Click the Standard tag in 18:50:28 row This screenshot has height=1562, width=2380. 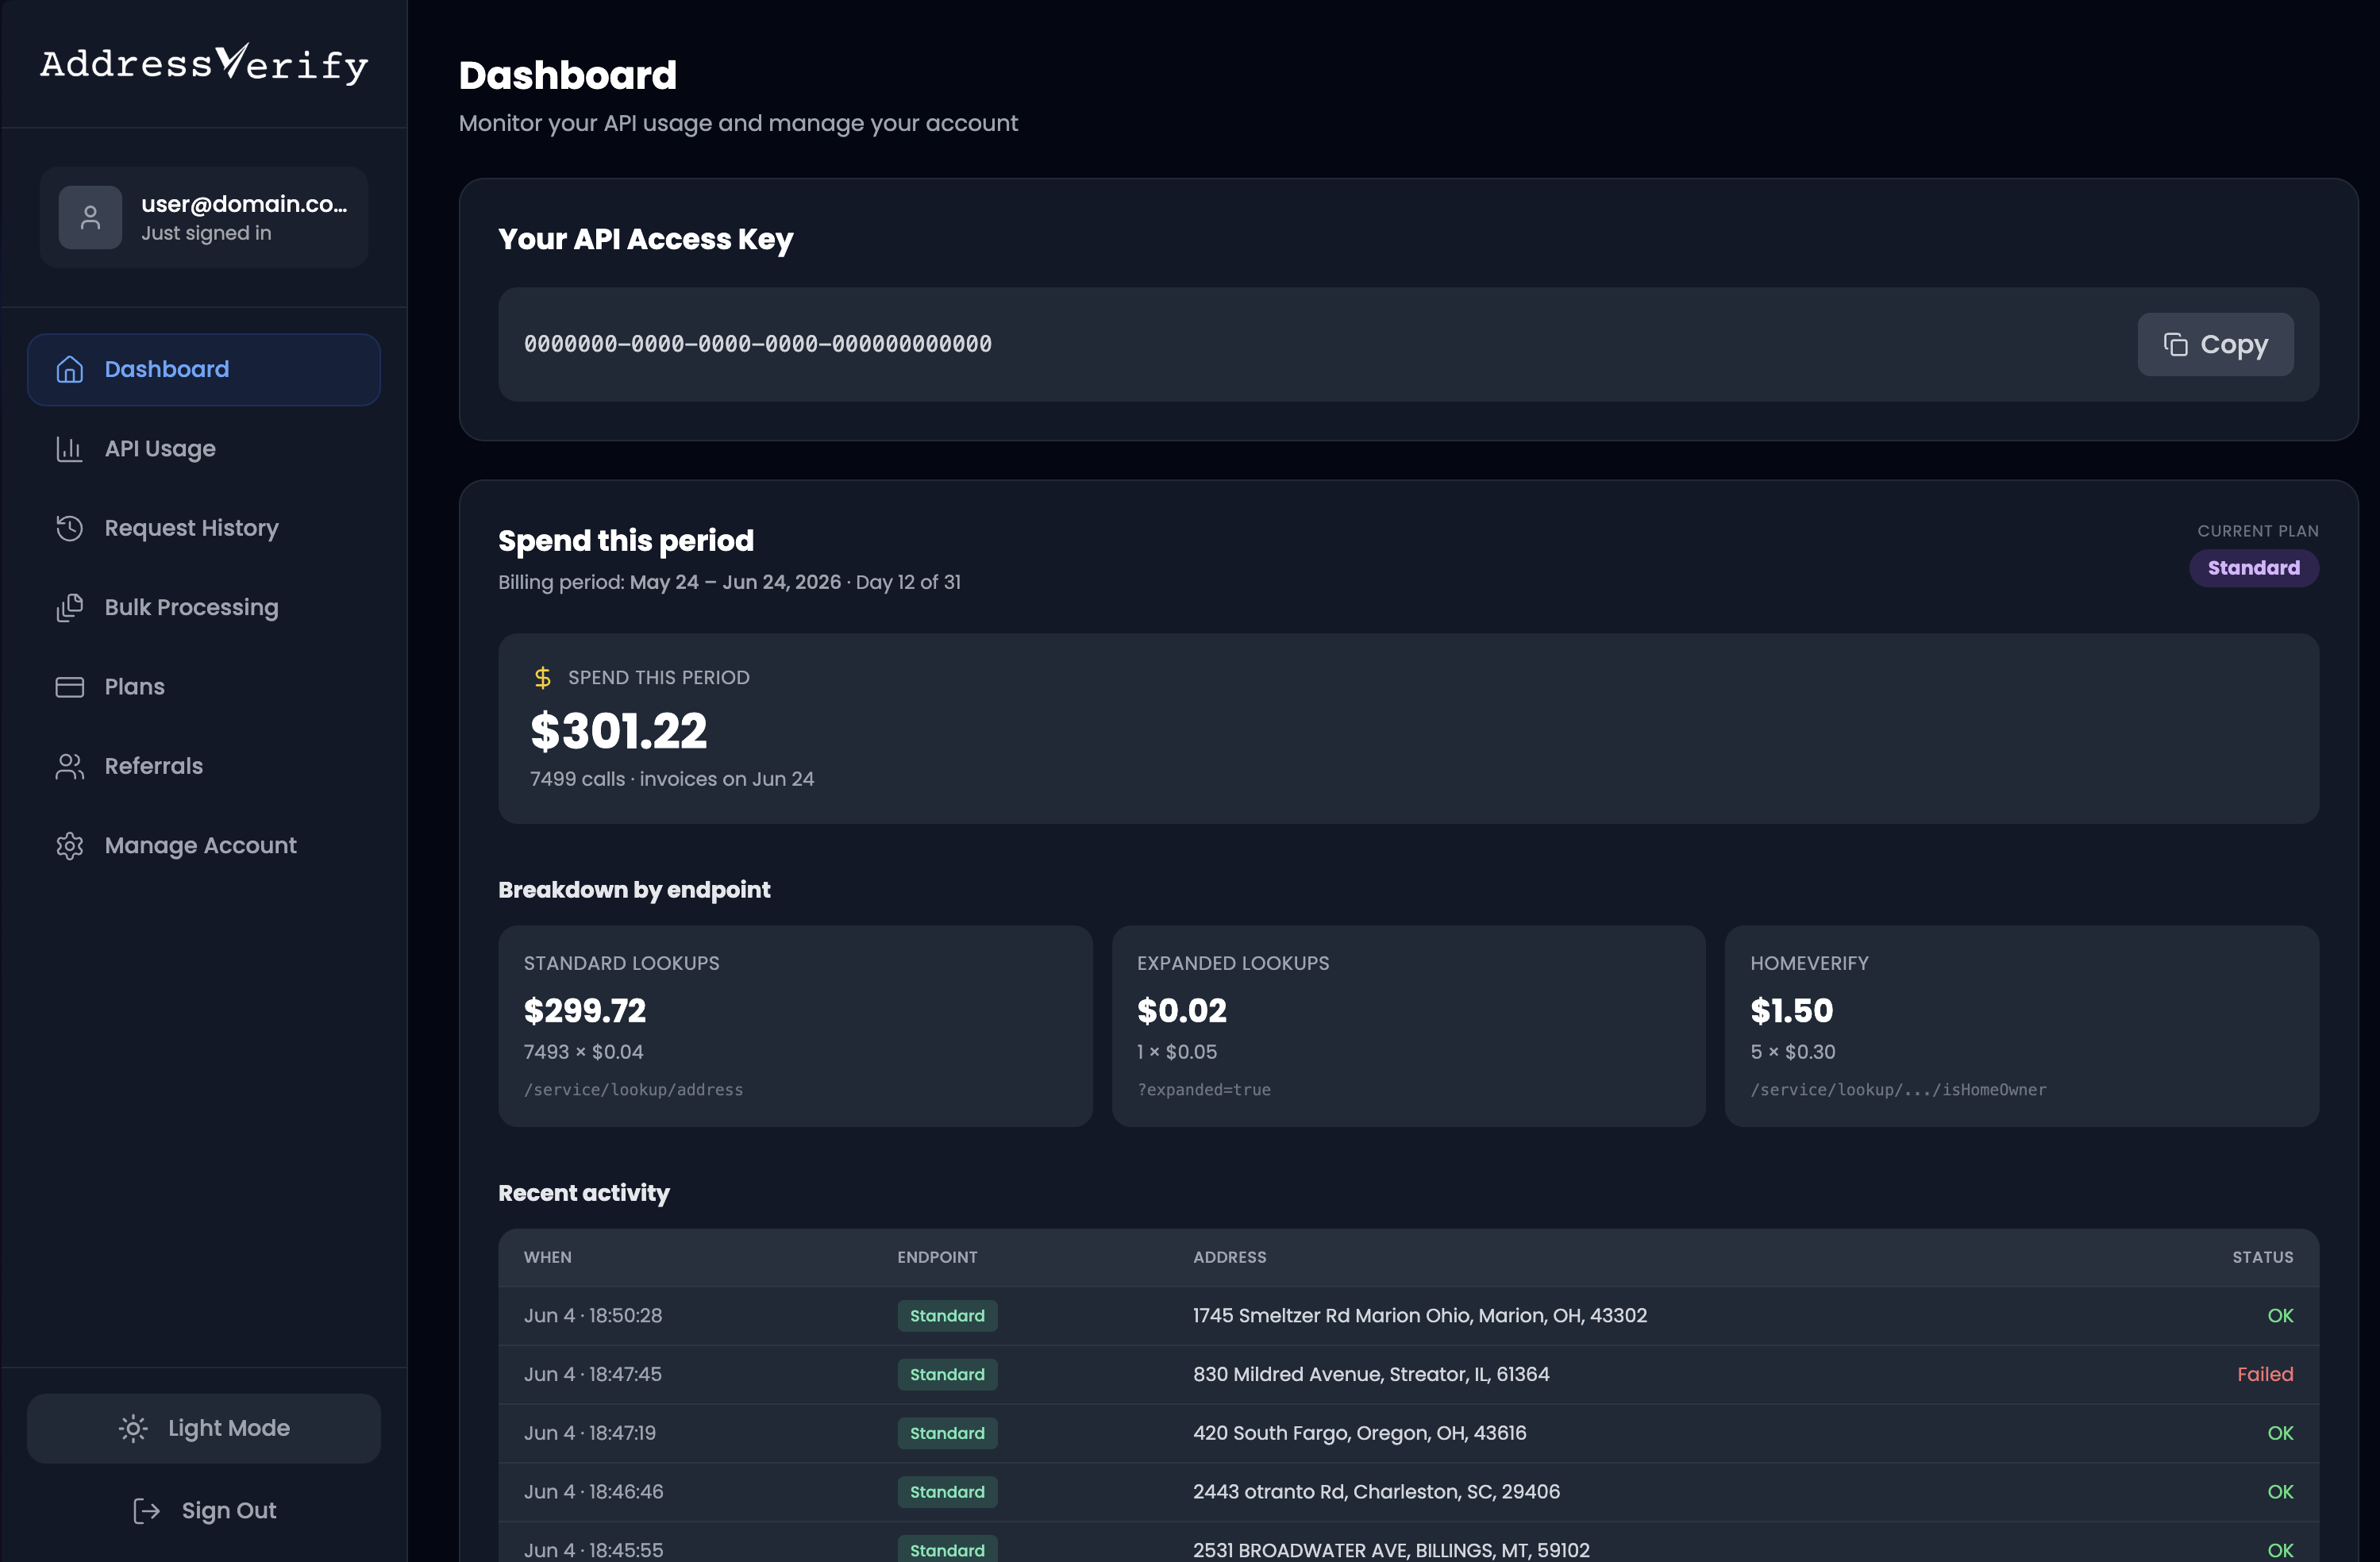coord(947,1316)
